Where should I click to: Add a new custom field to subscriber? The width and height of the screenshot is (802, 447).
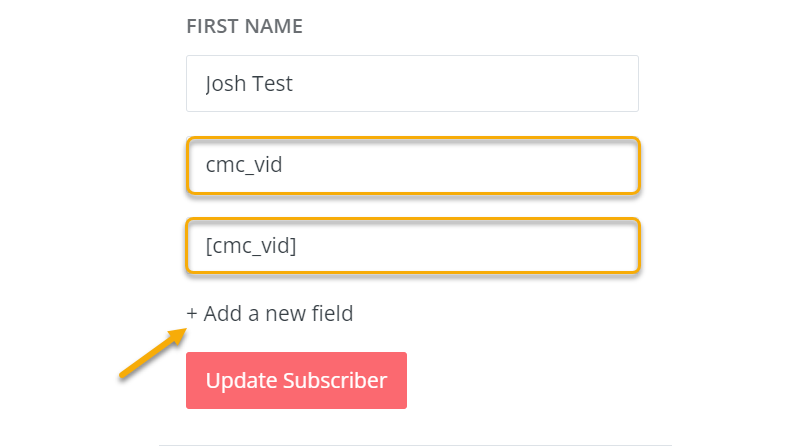270,314
